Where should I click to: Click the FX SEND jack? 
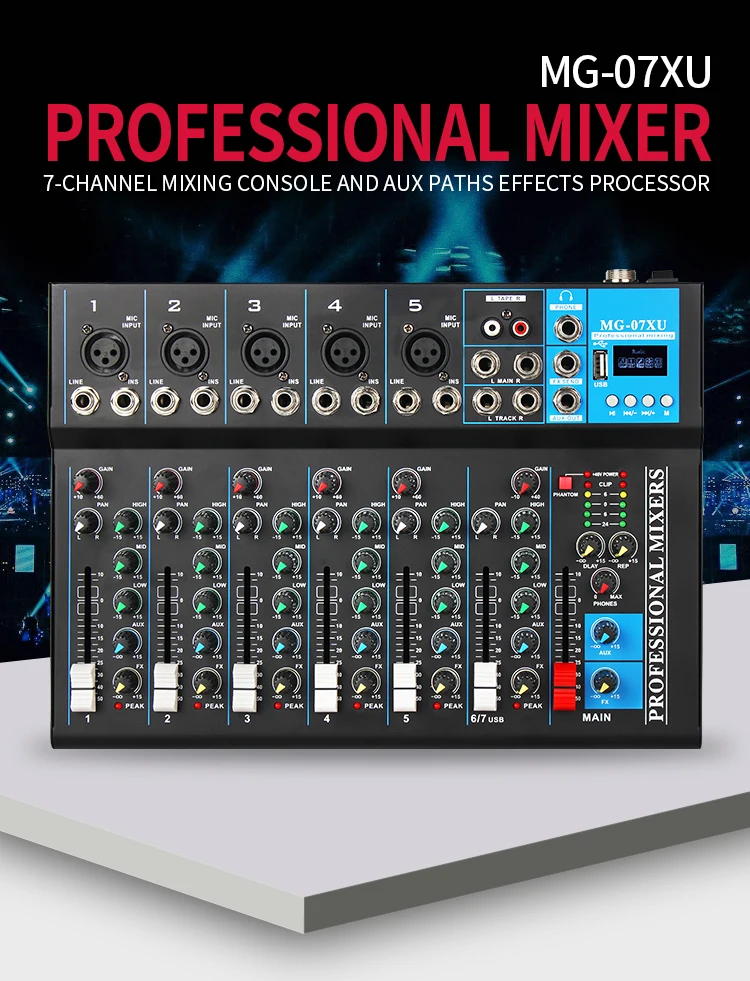point(567,363)
